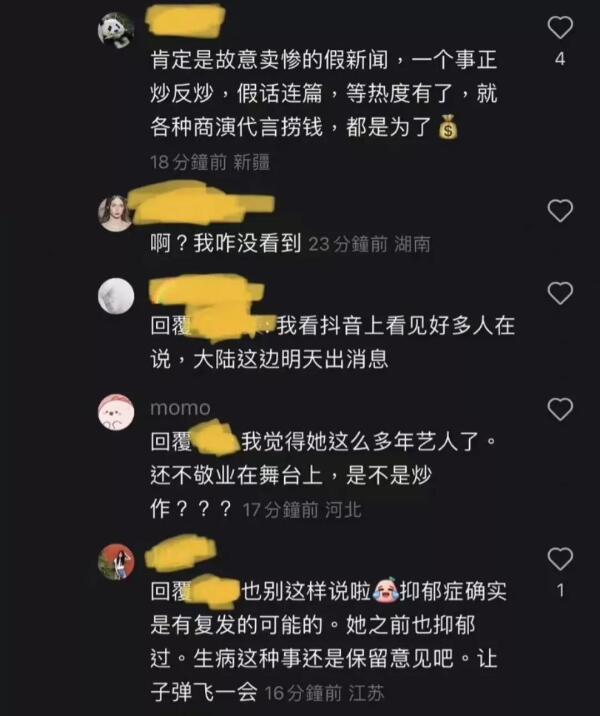The image size is (600, 716).
Task: Tap momo's reply 还不敬业在舞台上
Action: click(x=237, y=475)
